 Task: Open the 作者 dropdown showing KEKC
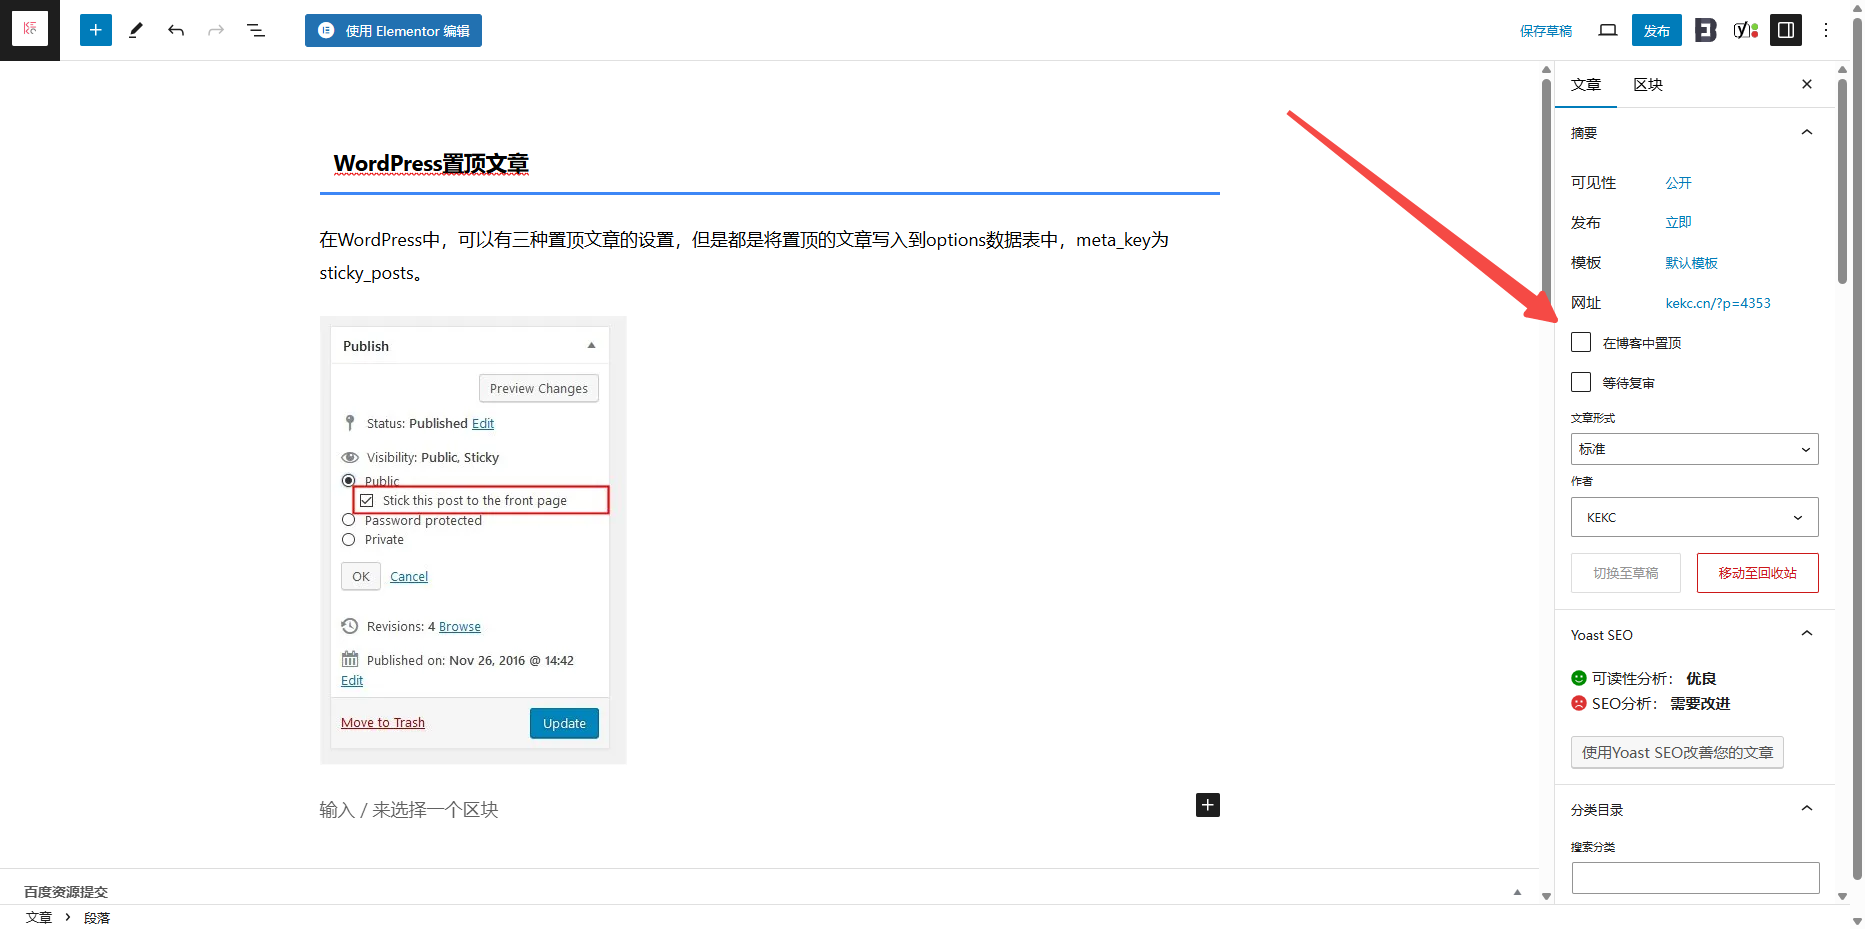point(1694,517)
